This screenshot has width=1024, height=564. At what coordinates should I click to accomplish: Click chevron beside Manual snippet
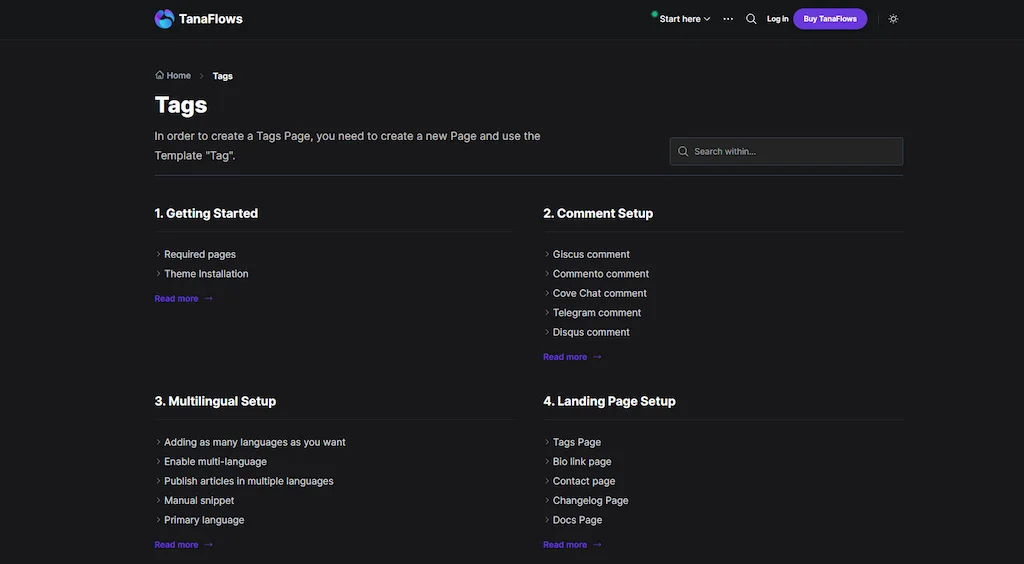tap(158, 500)
